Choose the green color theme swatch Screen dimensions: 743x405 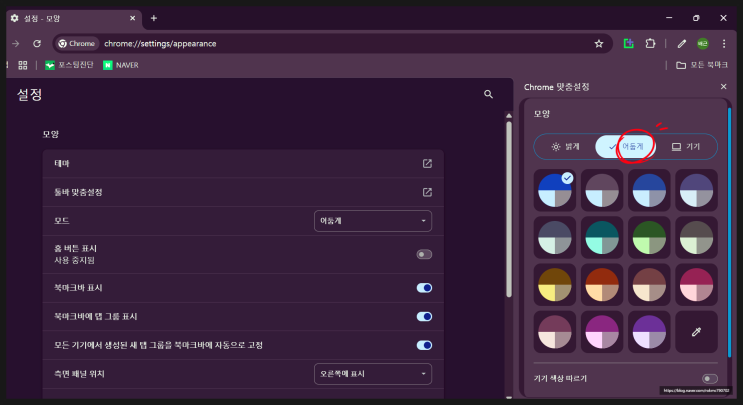pos(649,237)
